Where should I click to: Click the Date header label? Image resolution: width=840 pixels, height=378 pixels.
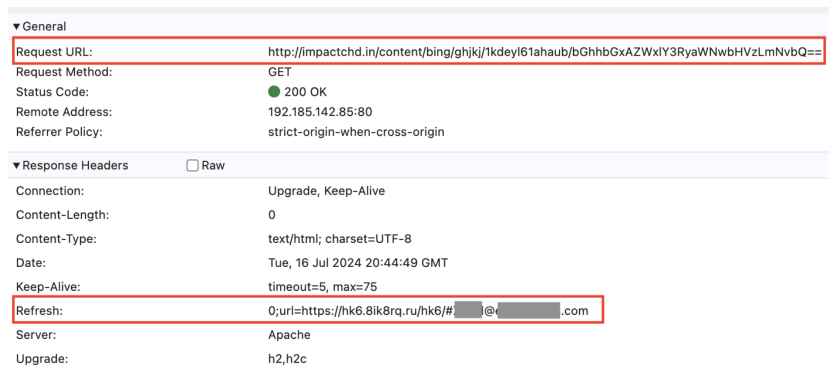point(31,263)
